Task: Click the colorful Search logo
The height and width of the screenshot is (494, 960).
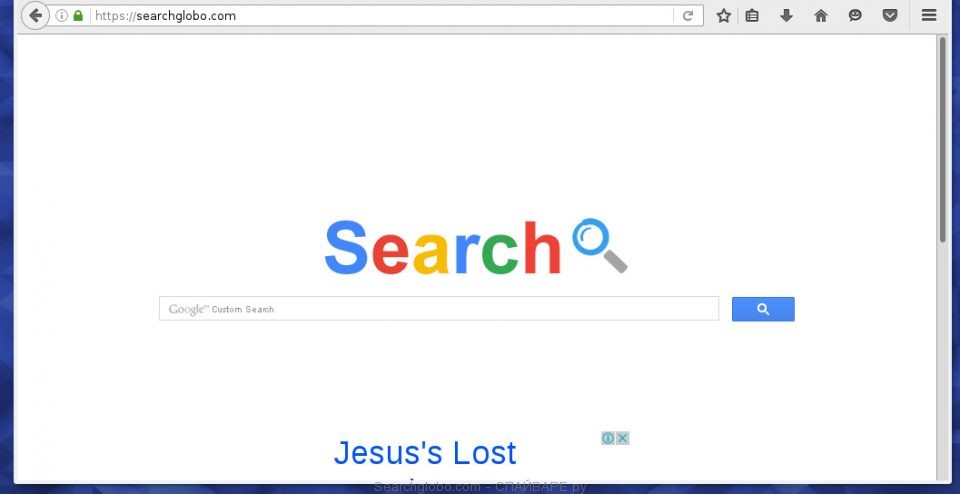Action: point(443,247)
